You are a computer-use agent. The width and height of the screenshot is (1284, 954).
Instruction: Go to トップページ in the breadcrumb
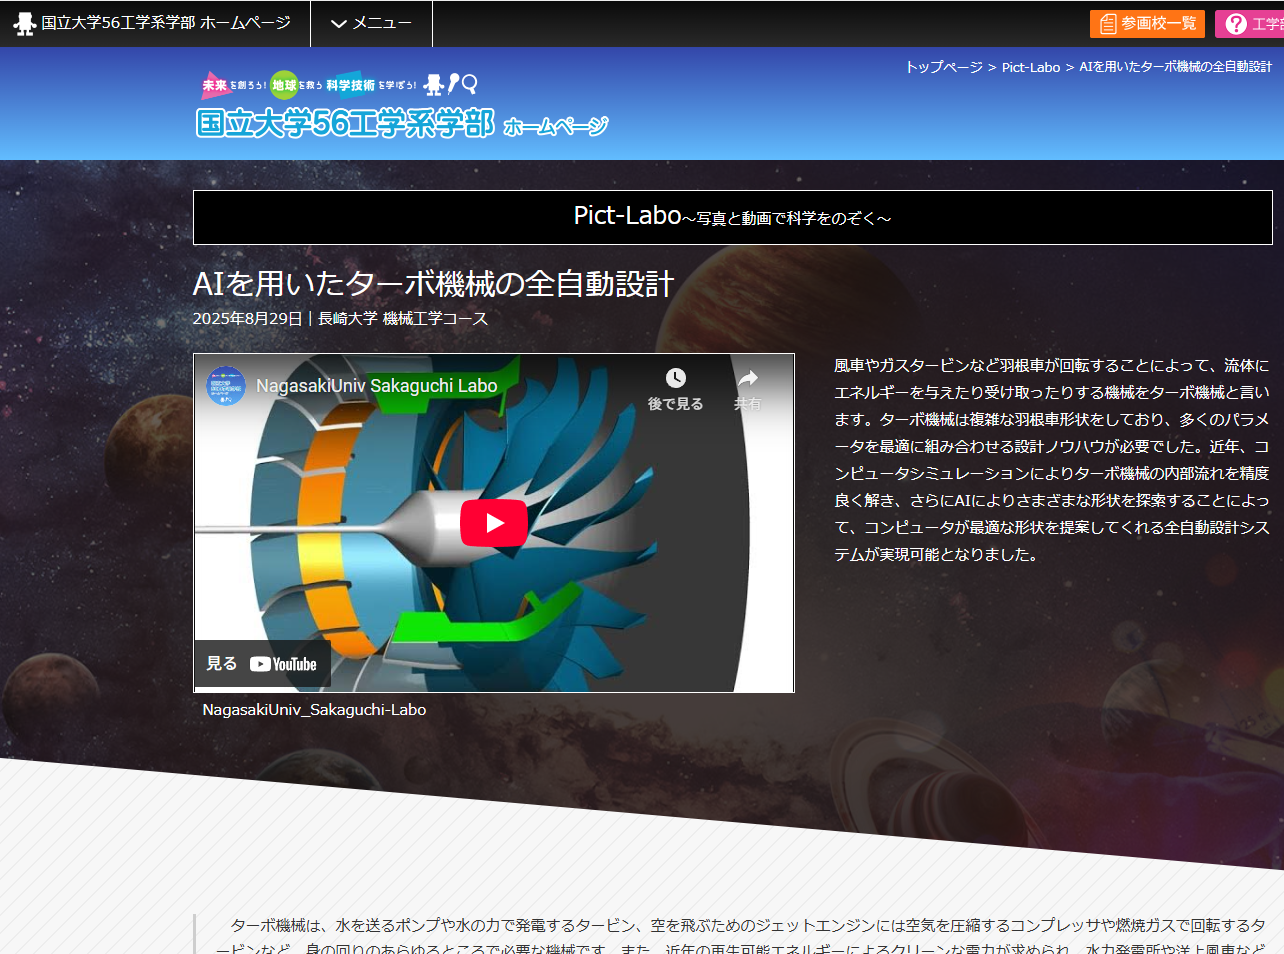pyautogui.click(x=943, y=67)
